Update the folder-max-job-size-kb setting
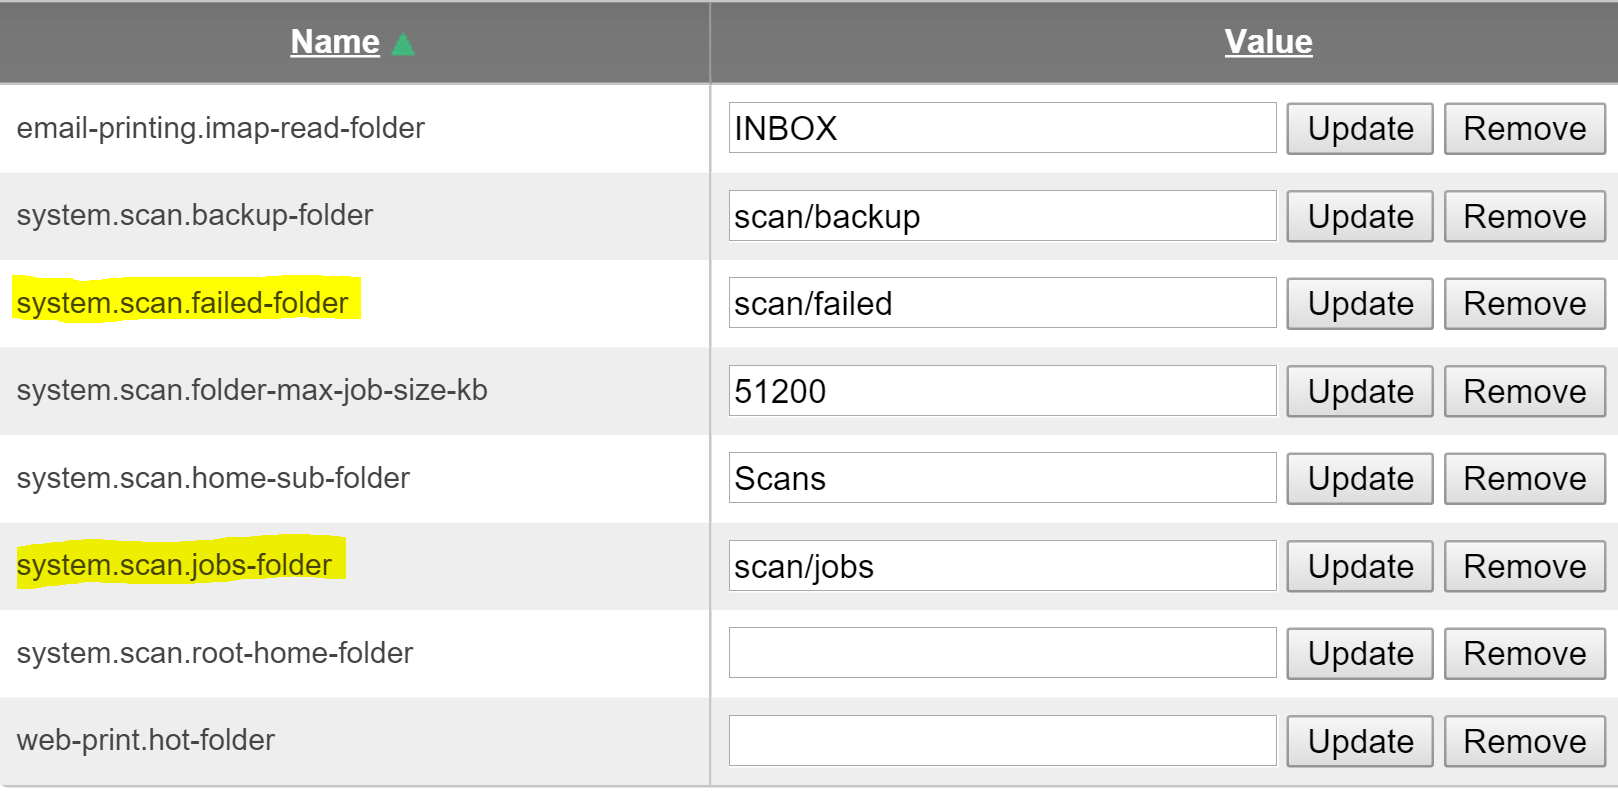Viewport: 1618px width, 791px height. click(x=1359, y=391)
